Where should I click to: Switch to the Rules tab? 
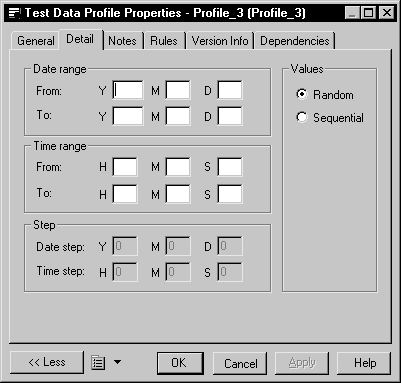pyautogui.click(x=164, y=41)
